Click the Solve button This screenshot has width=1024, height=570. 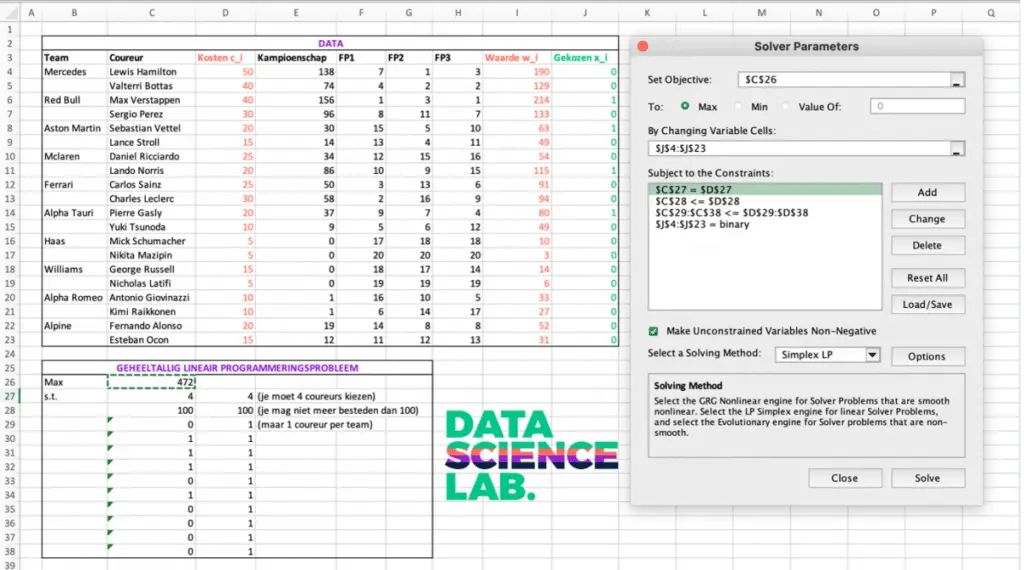(927, 478)
